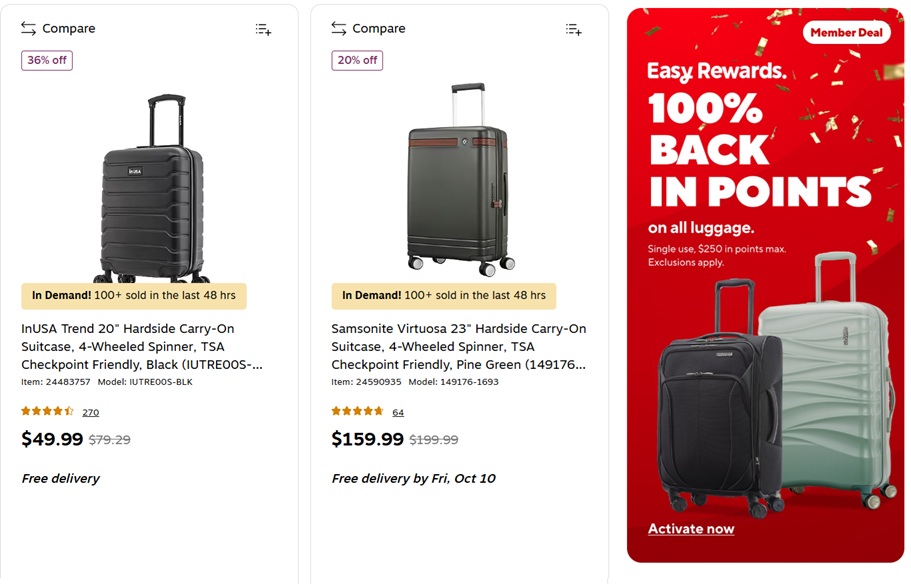
Task: Click the compare arrows icon for Samsonite suitcase
Action: click(x=339, y=29)
